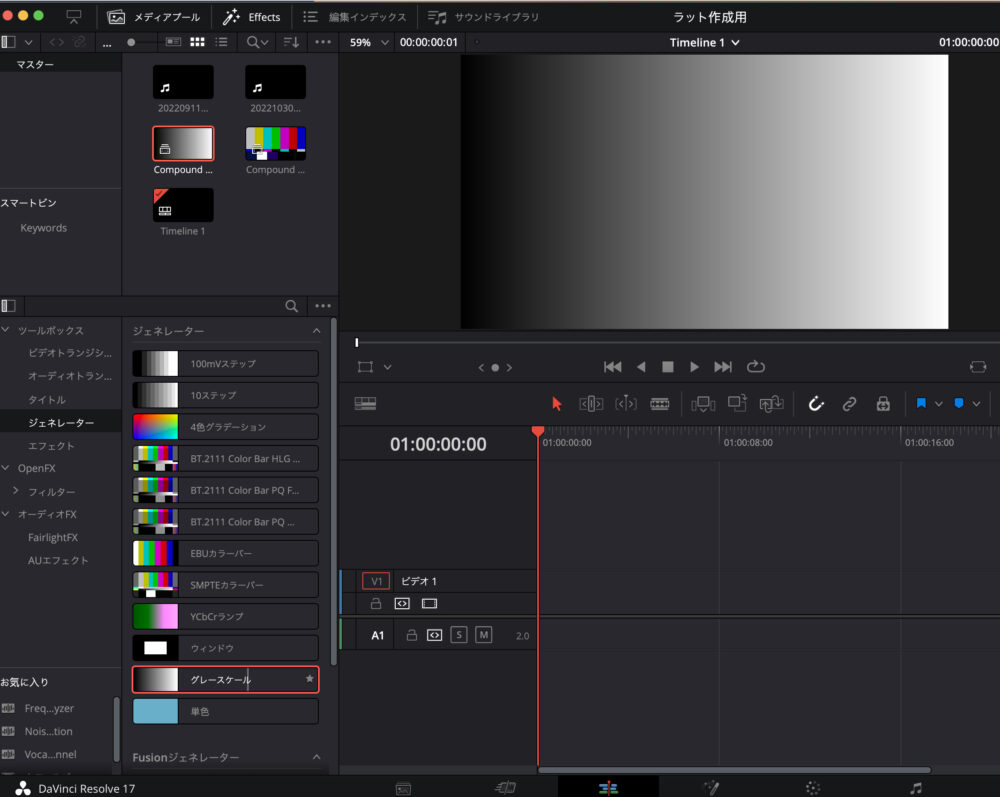Open media pool search
This screenshot has width=1000, height=797.
[x=257, y=42]
